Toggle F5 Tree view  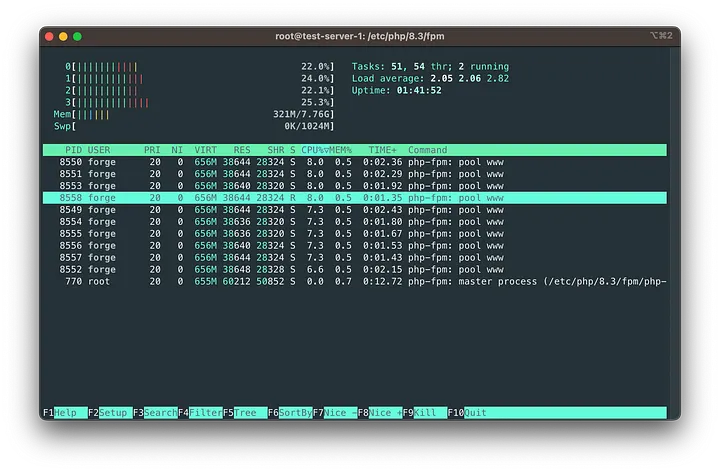245,412
